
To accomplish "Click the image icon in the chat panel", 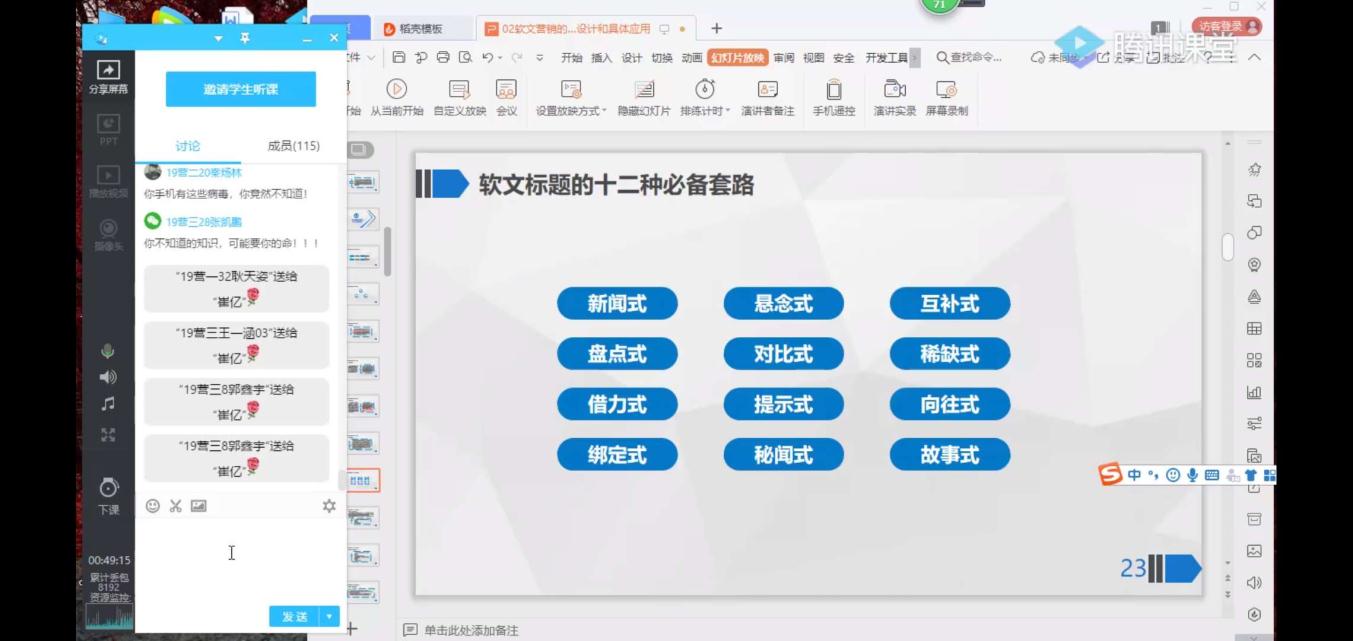I will (x=198, y=506).
